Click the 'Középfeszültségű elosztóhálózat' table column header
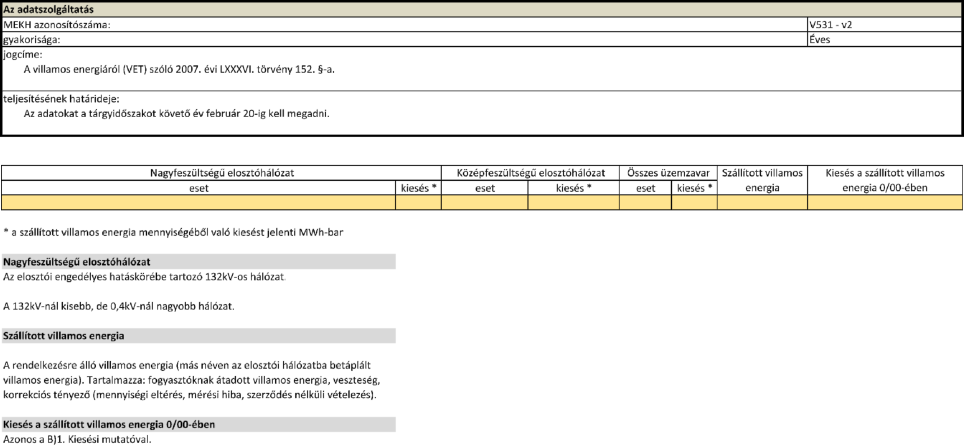The image size is (964, 447). (x=531, y=173)
